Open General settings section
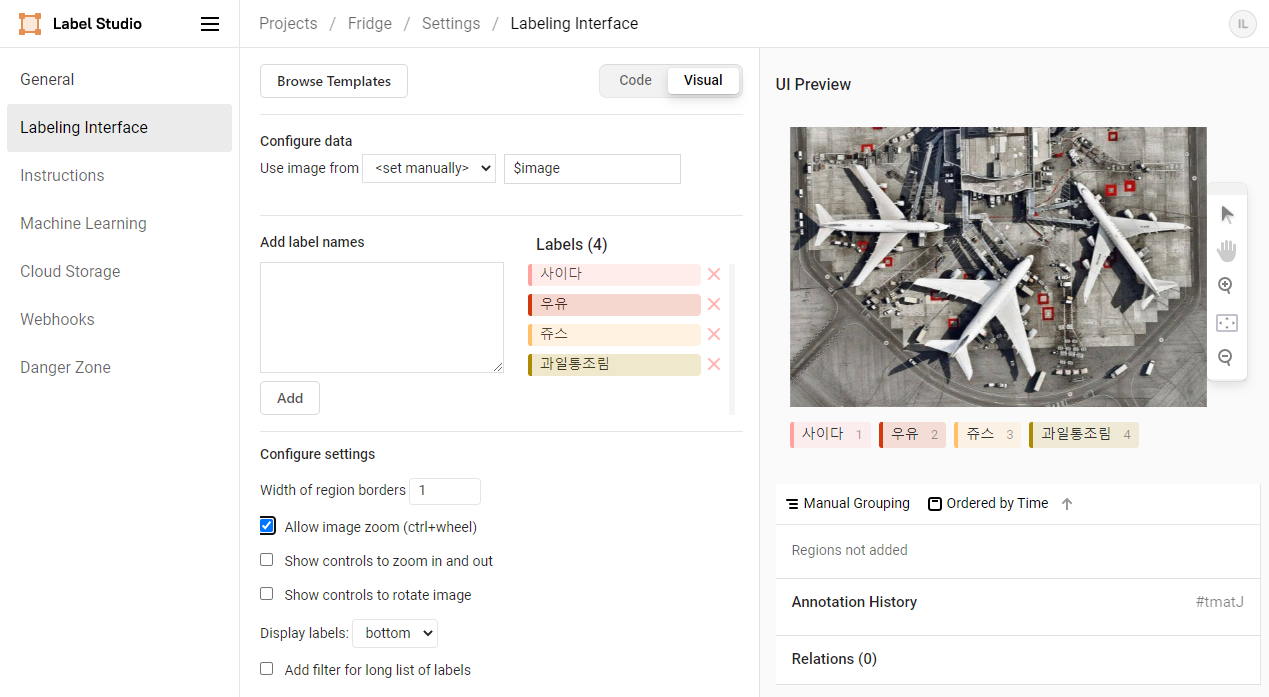Image resolution: width=1269 pixels, height=697 pixels. (x=119, y=80)
